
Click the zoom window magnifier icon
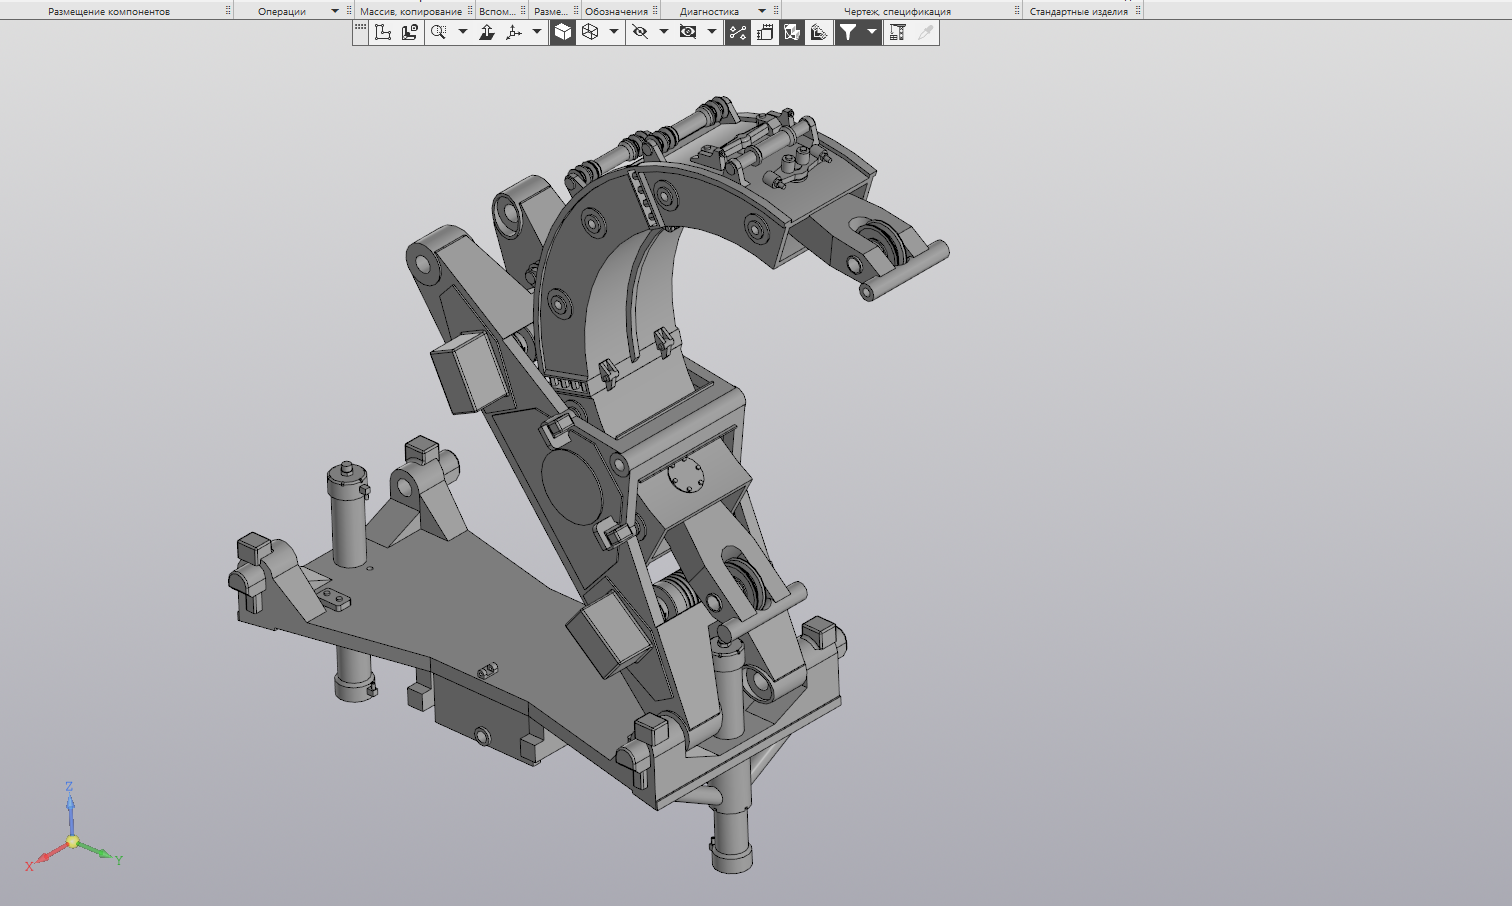pyautogui.click(x=438, y=32)
